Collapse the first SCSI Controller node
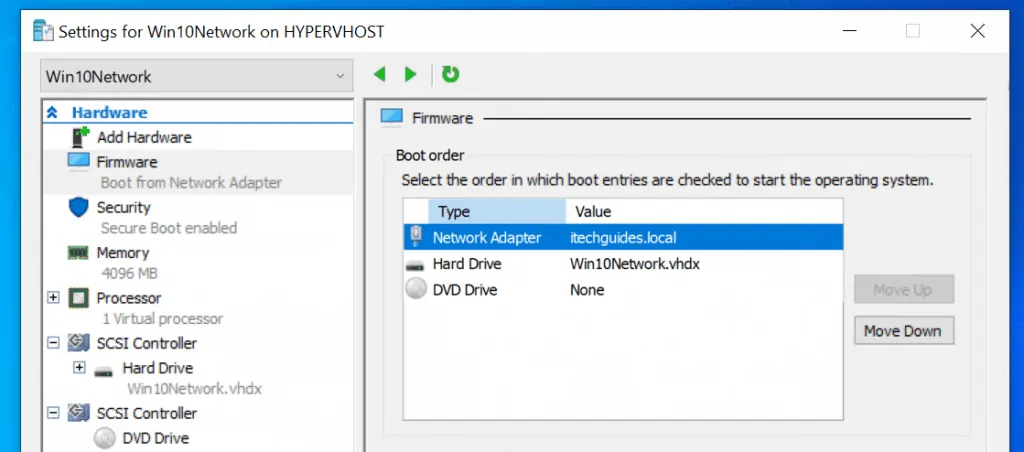 pyautogui.click(x=54, y=343)
